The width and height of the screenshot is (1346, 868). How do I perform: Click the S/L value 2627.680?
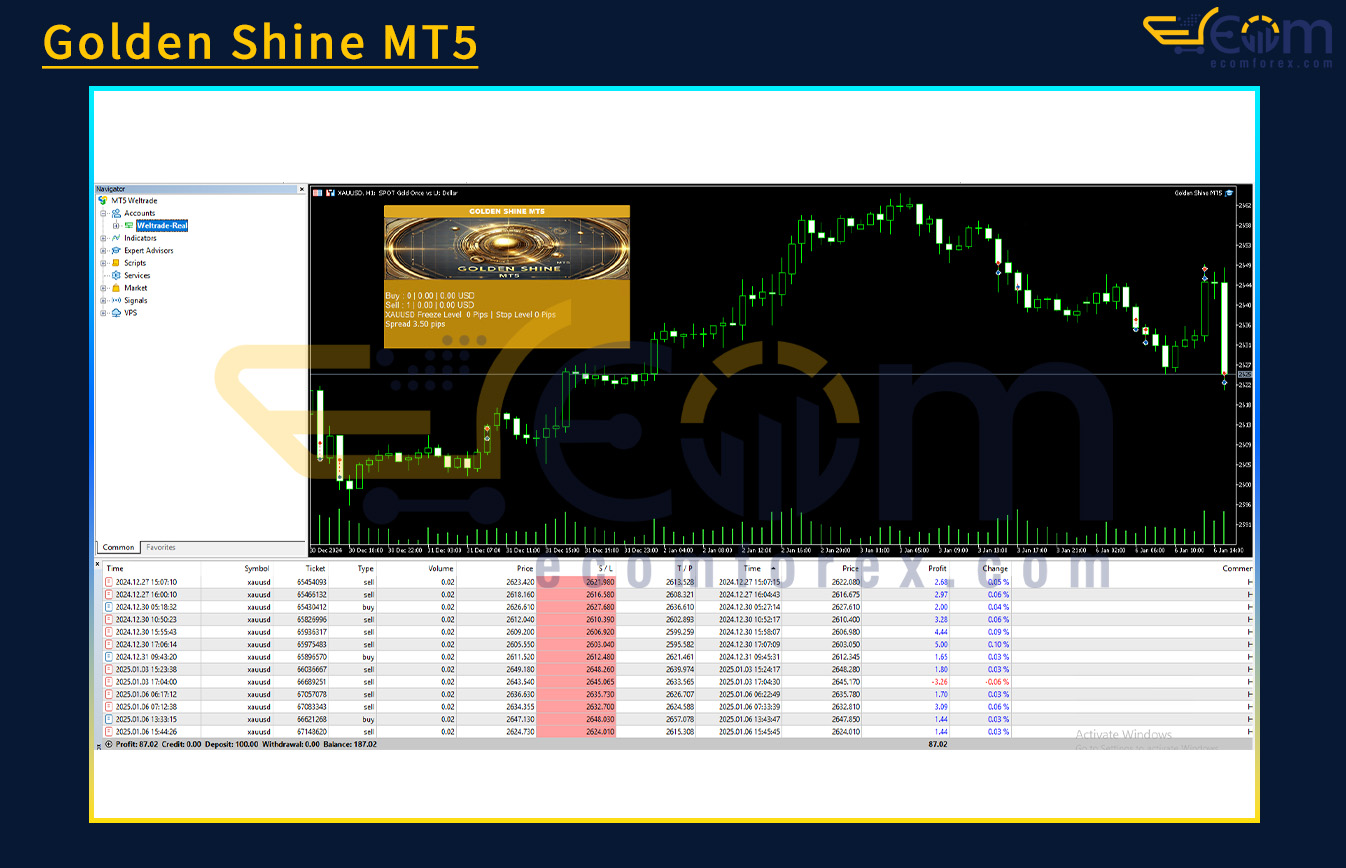[599, 607]
